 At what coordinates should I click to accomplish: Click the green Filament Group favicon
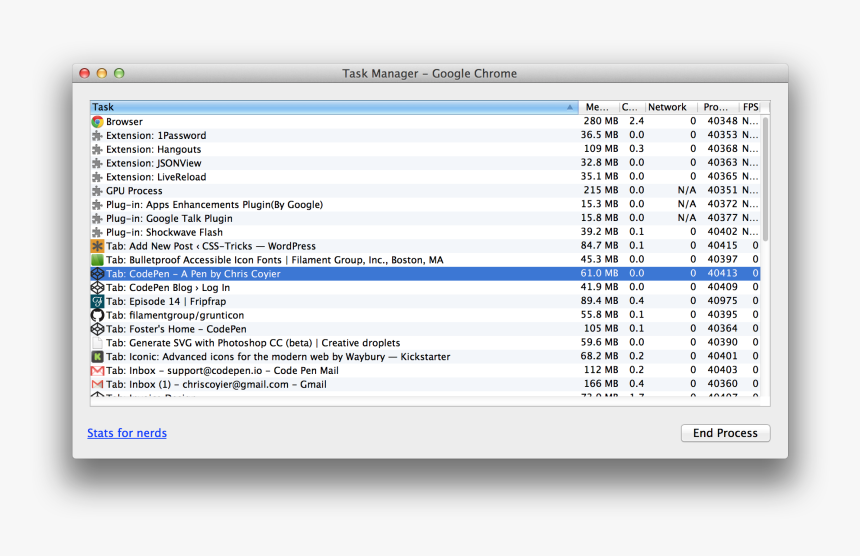pos(97,260)
